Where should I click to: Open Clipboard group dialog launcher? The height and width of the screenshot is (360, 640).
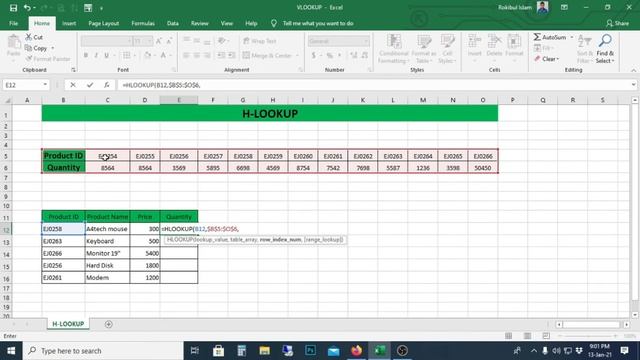tap(73, 70)
